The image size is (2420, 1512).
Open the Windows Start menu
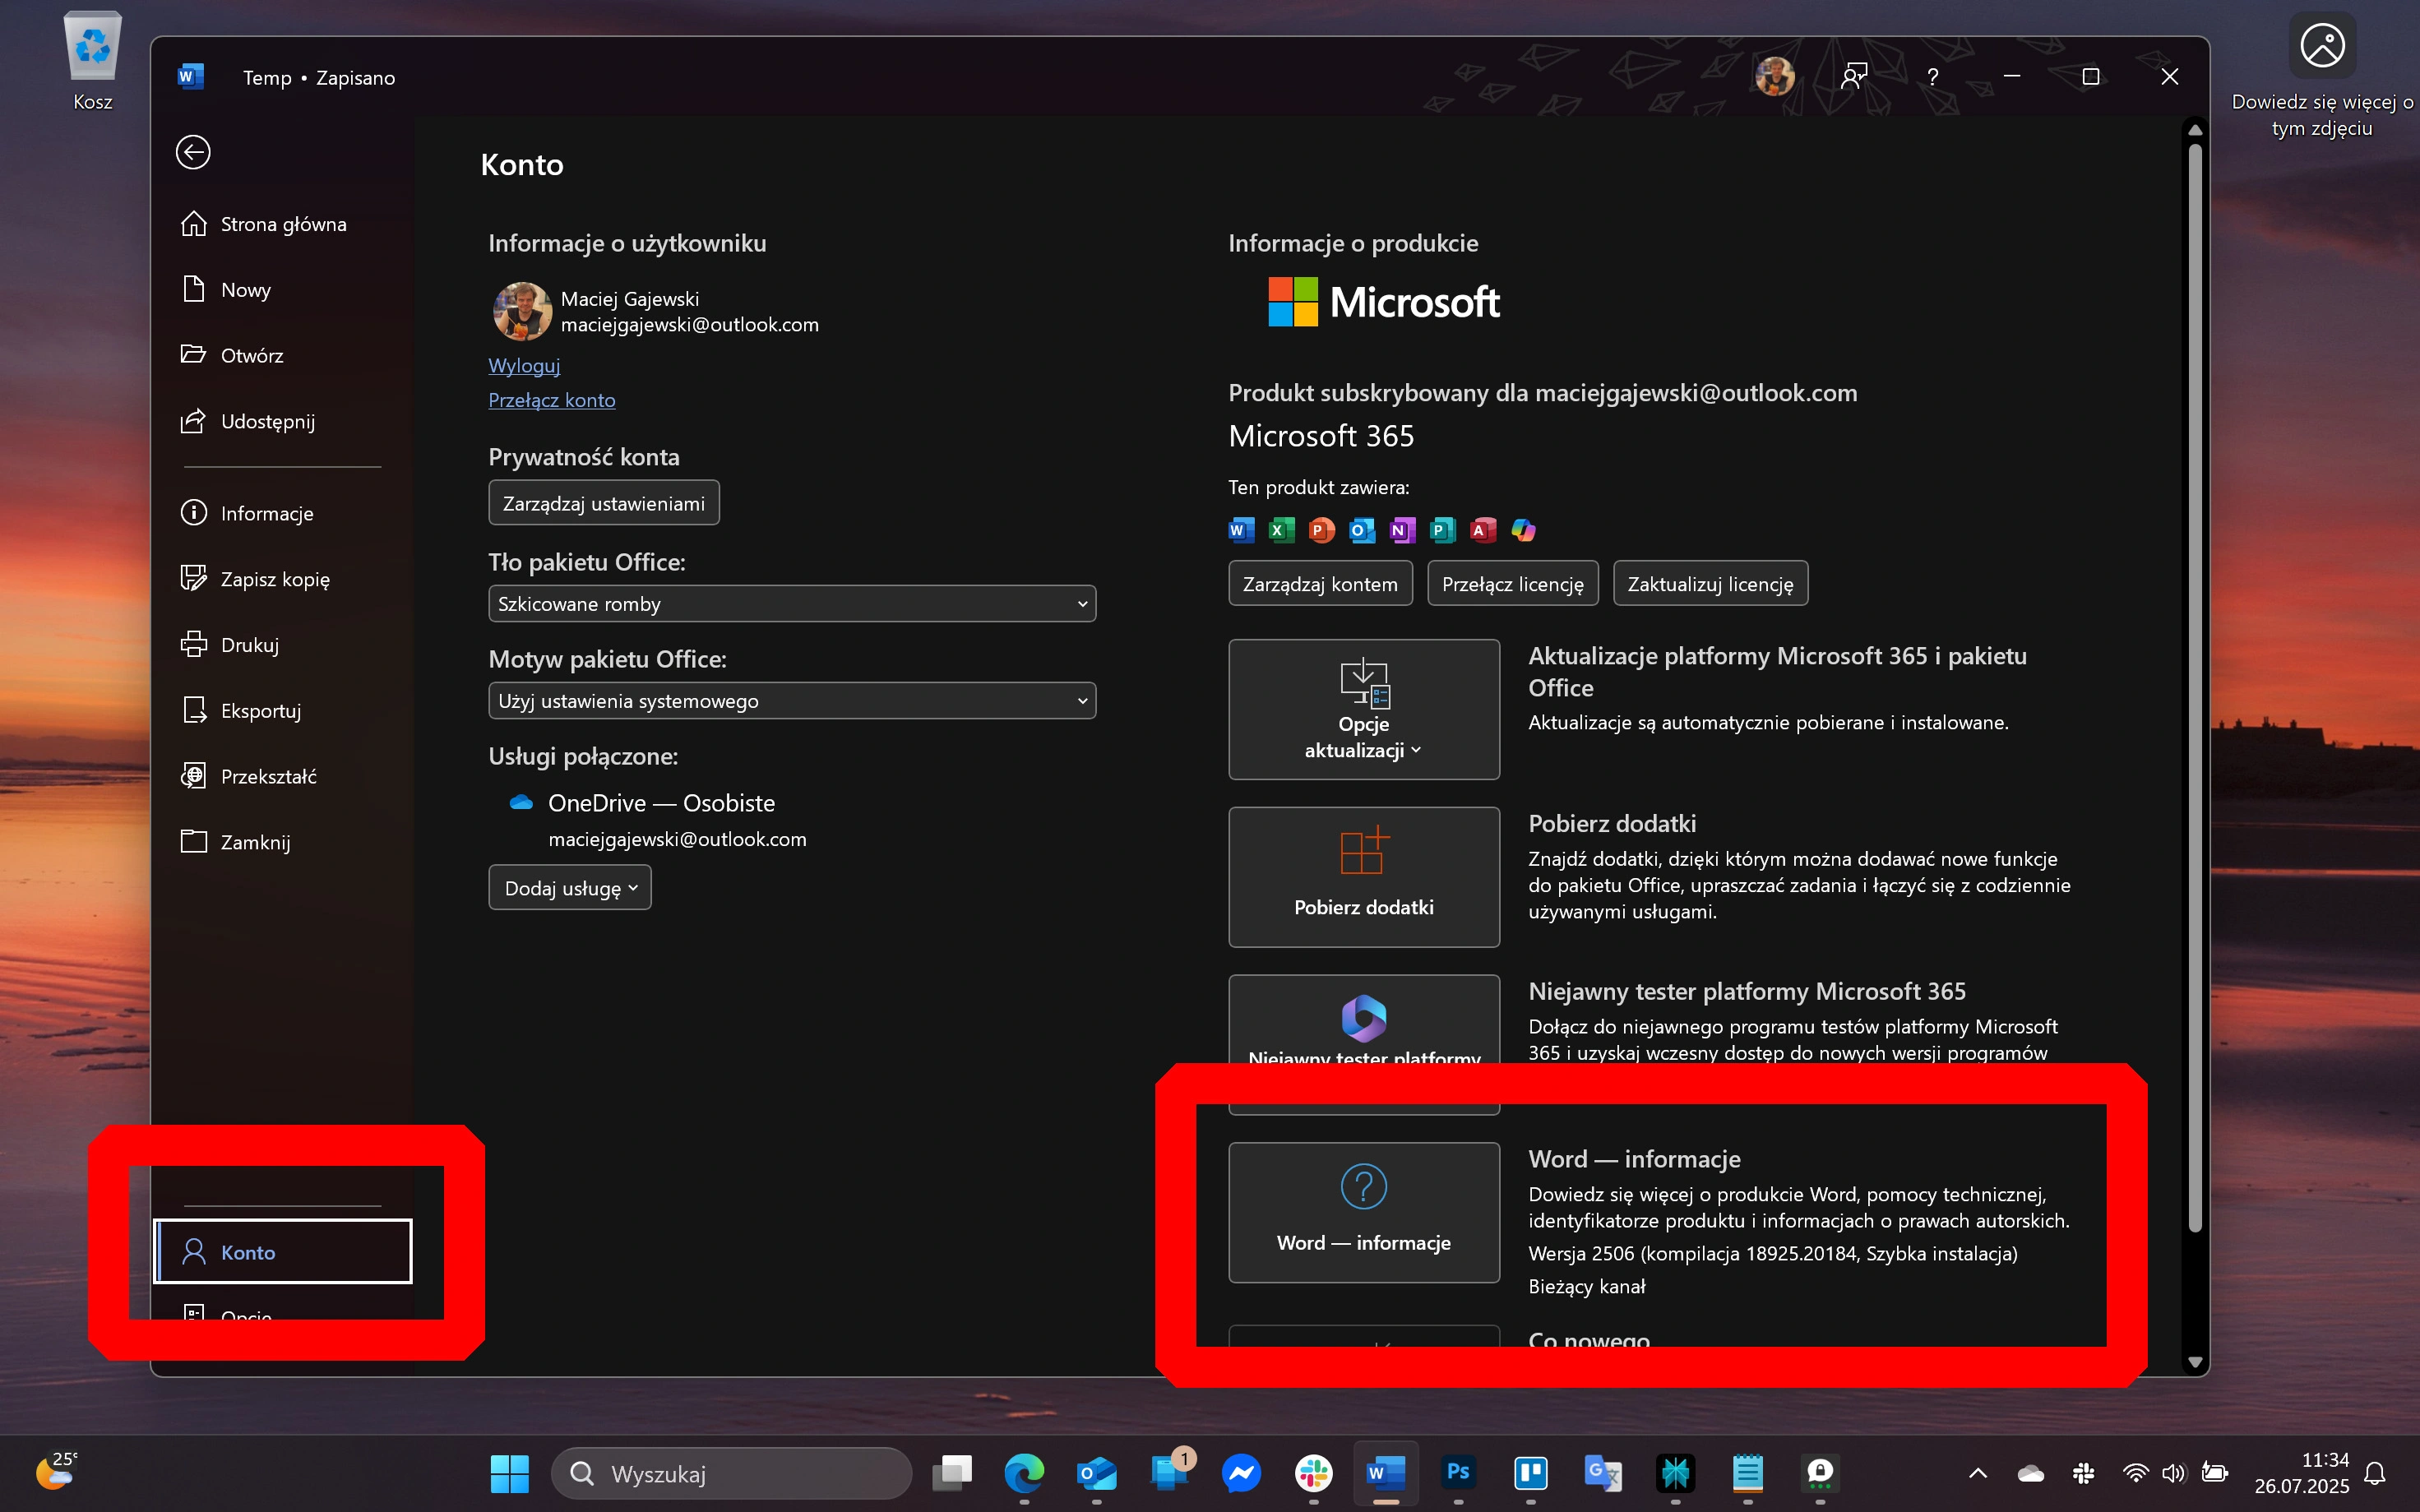coord(509,1473)
